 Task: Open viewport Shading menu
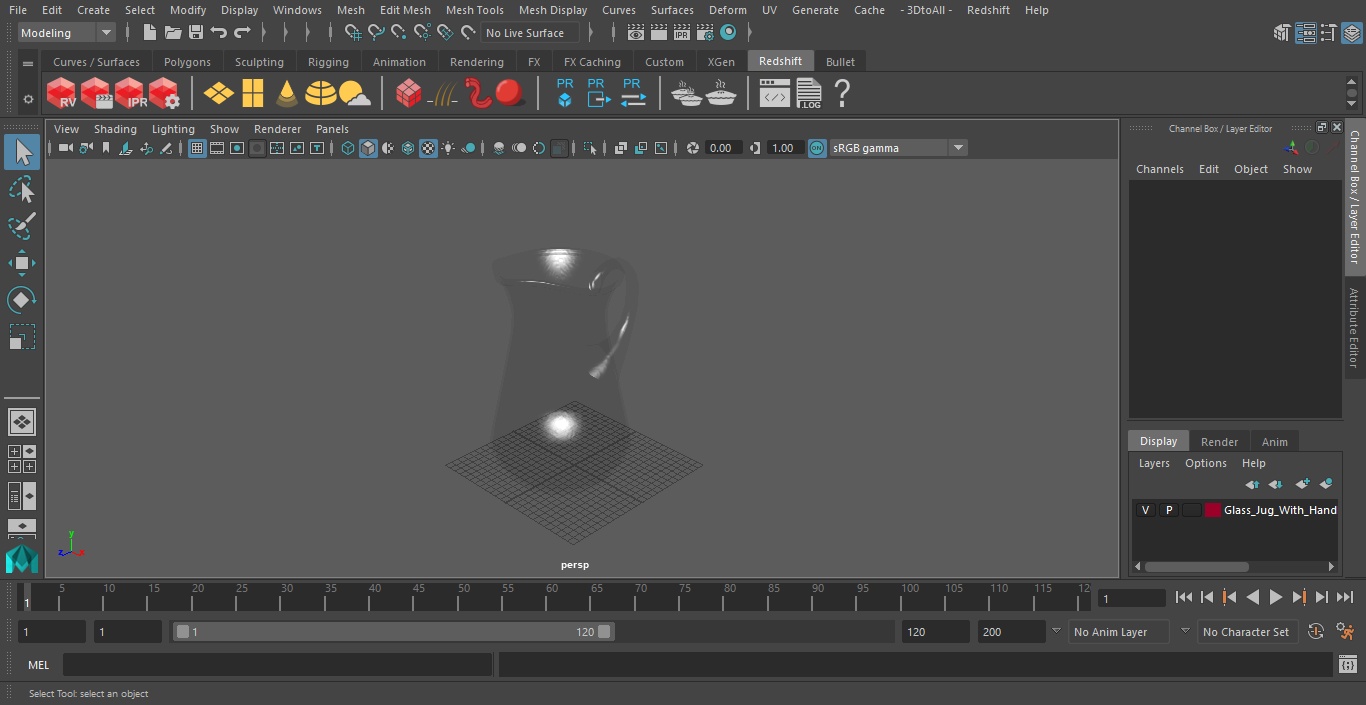click(115, 129)
